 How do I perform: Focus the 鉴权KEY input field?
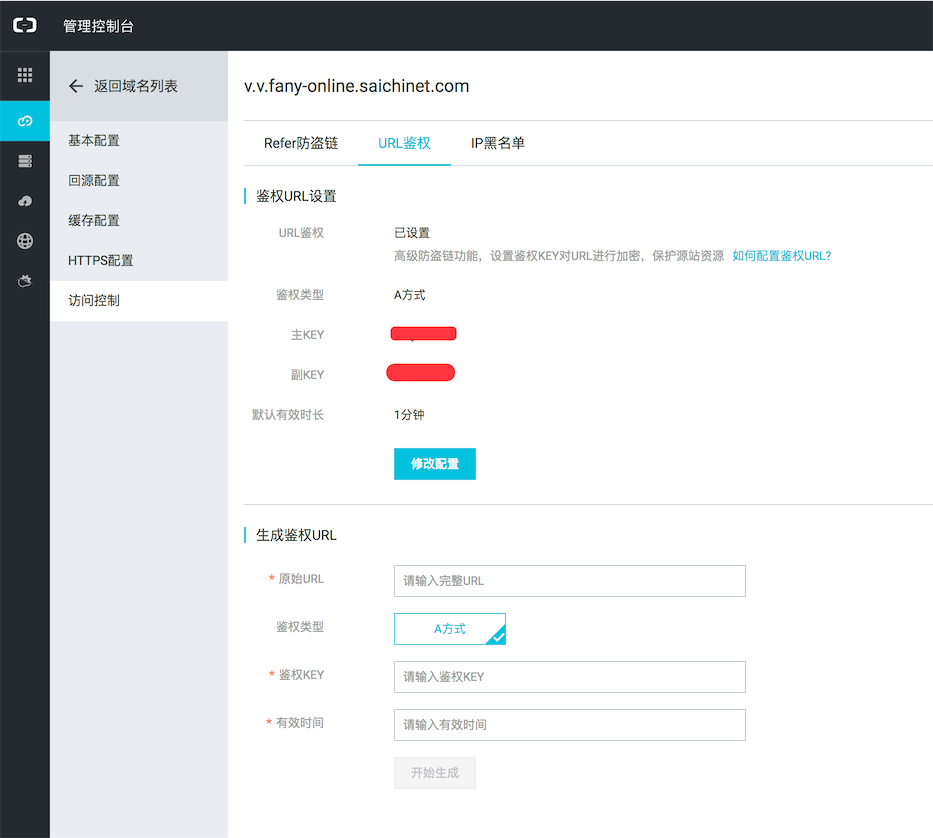pos(569,677)
